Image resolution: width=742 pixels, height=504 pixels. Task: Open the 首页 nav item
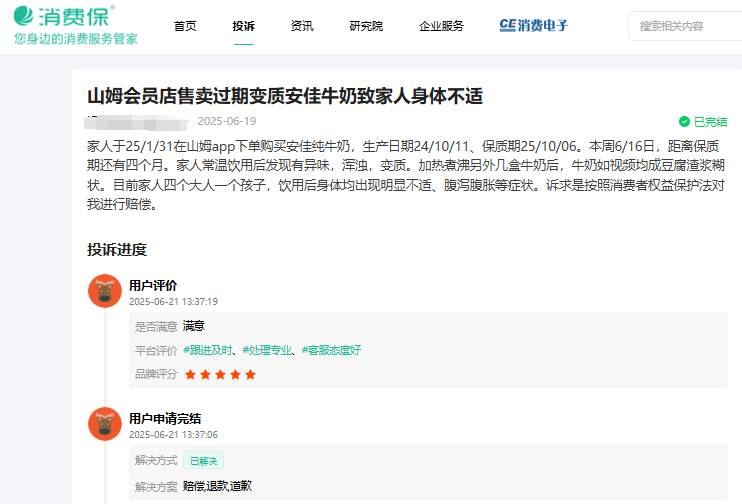(185, 26)
